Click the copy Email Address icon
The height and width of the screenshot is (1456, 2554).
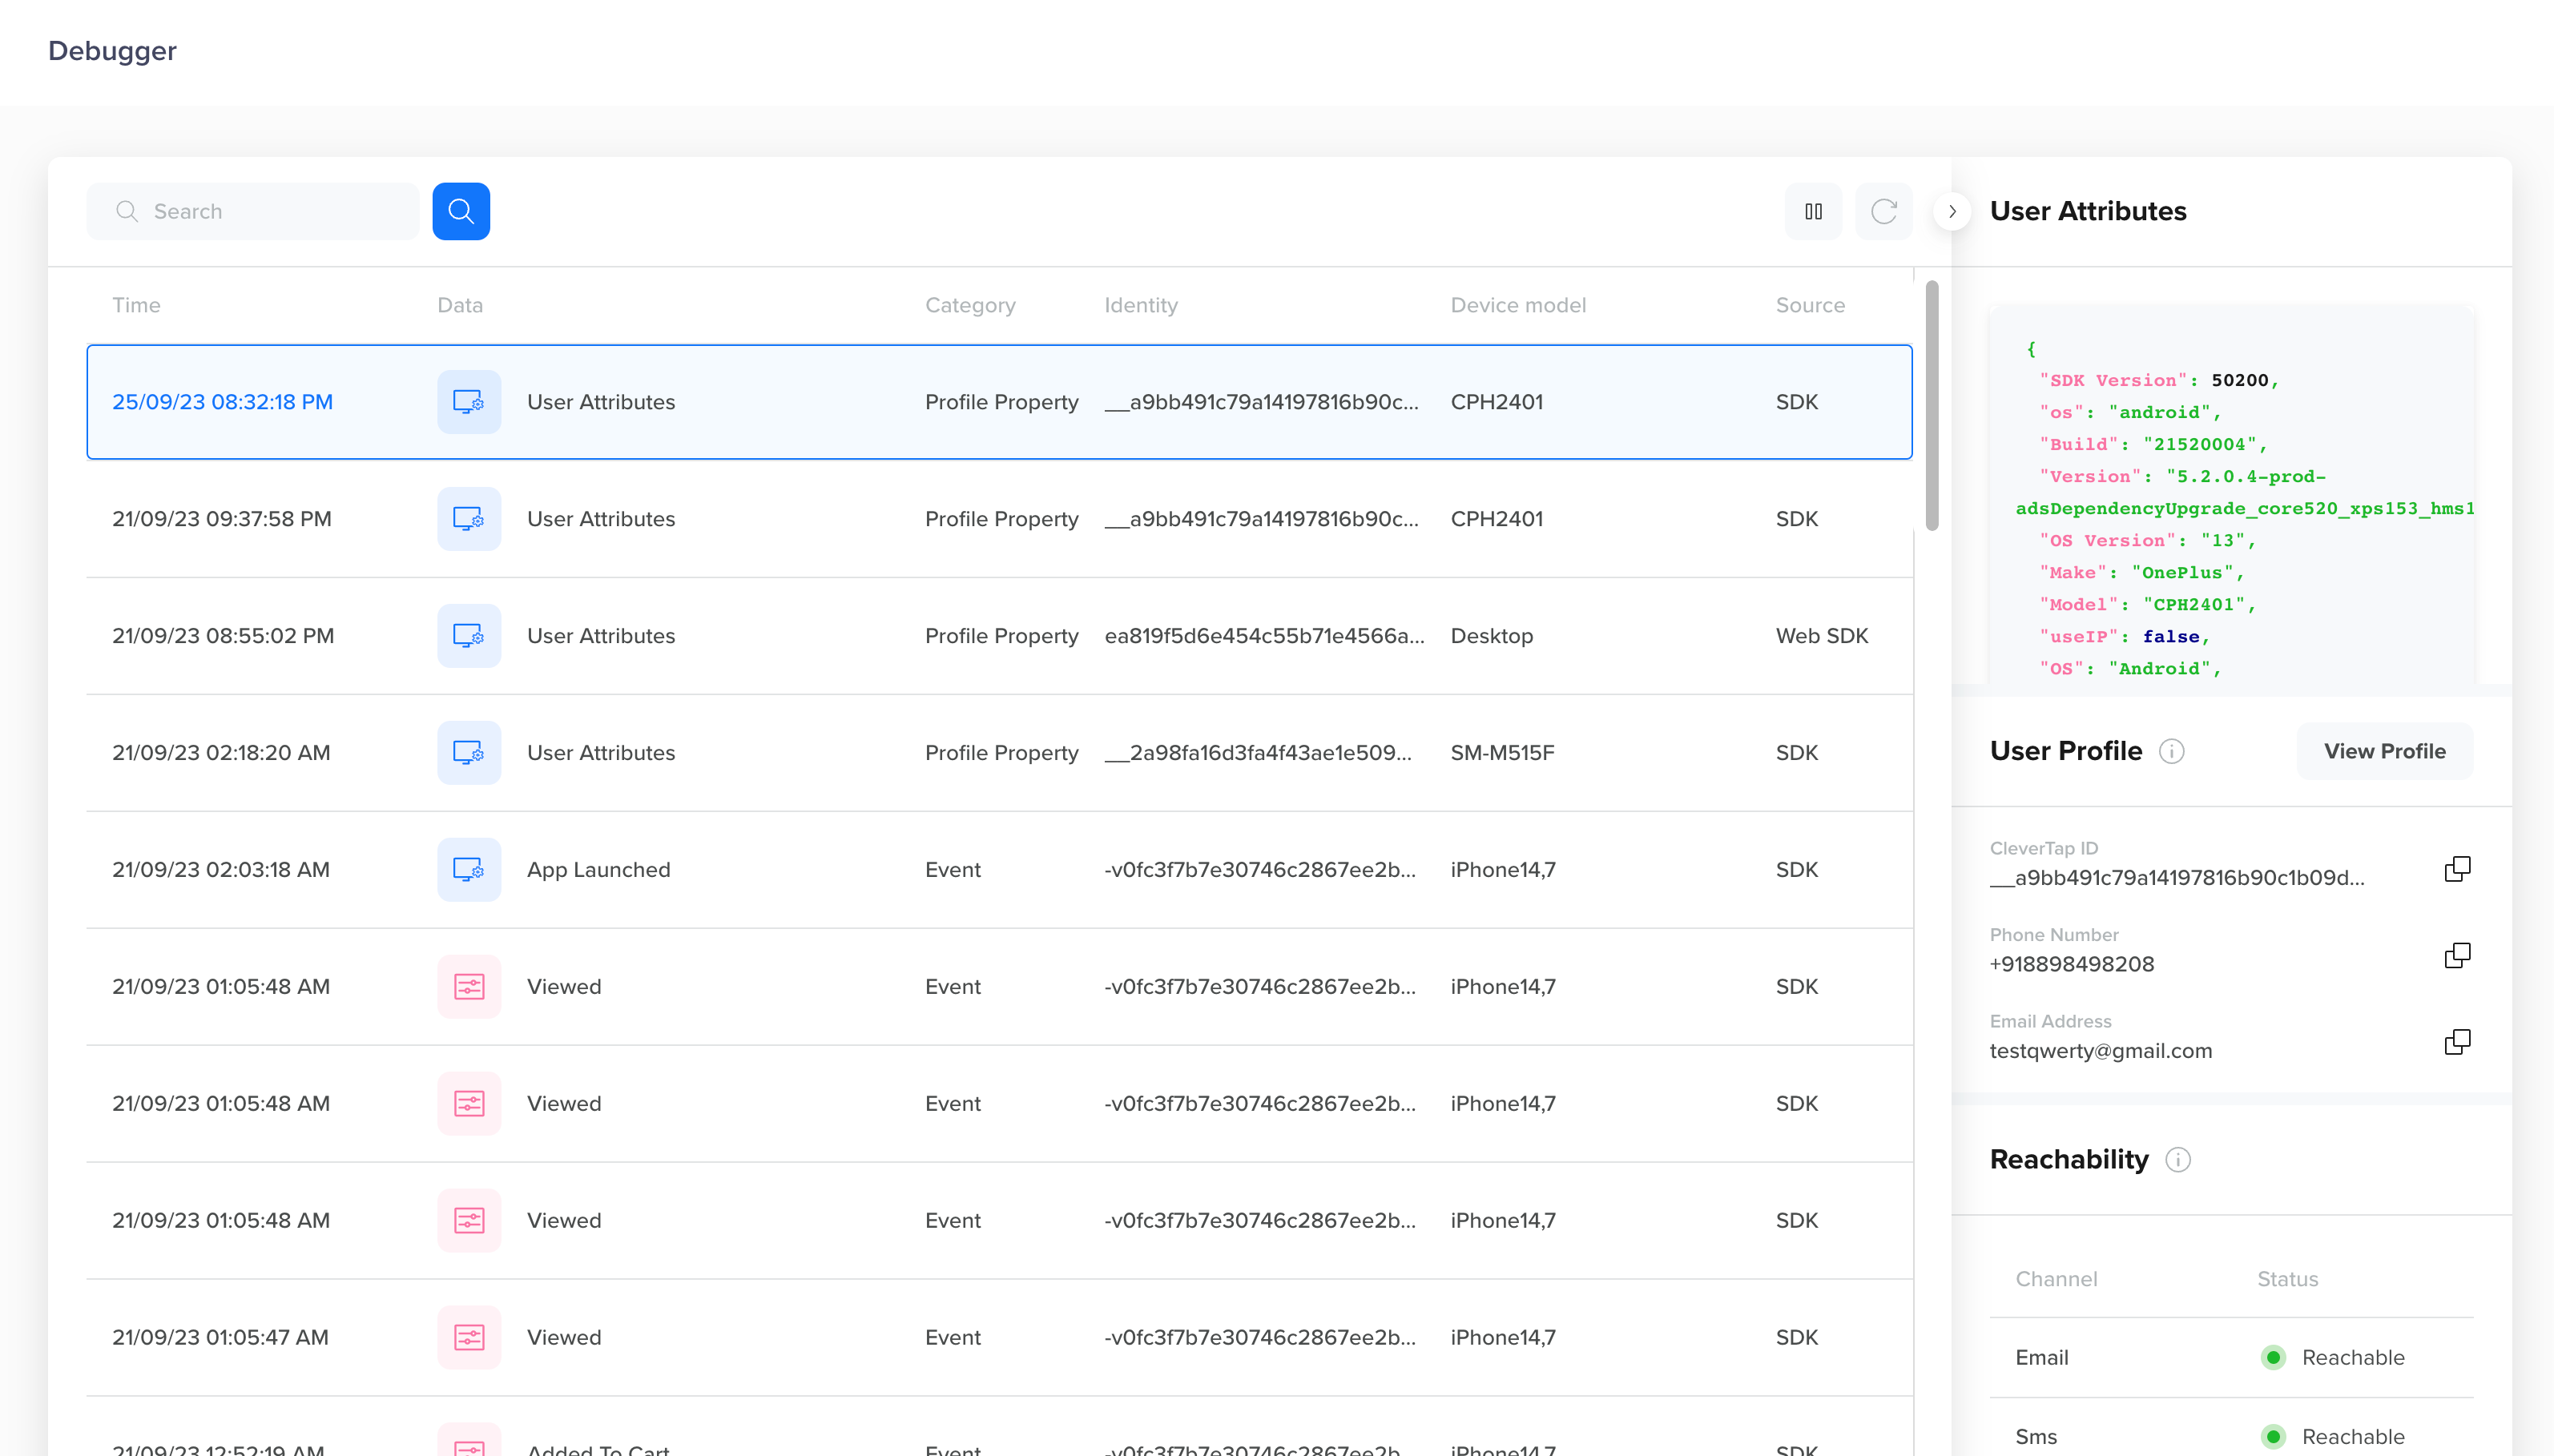[x=2458, y=1040]
